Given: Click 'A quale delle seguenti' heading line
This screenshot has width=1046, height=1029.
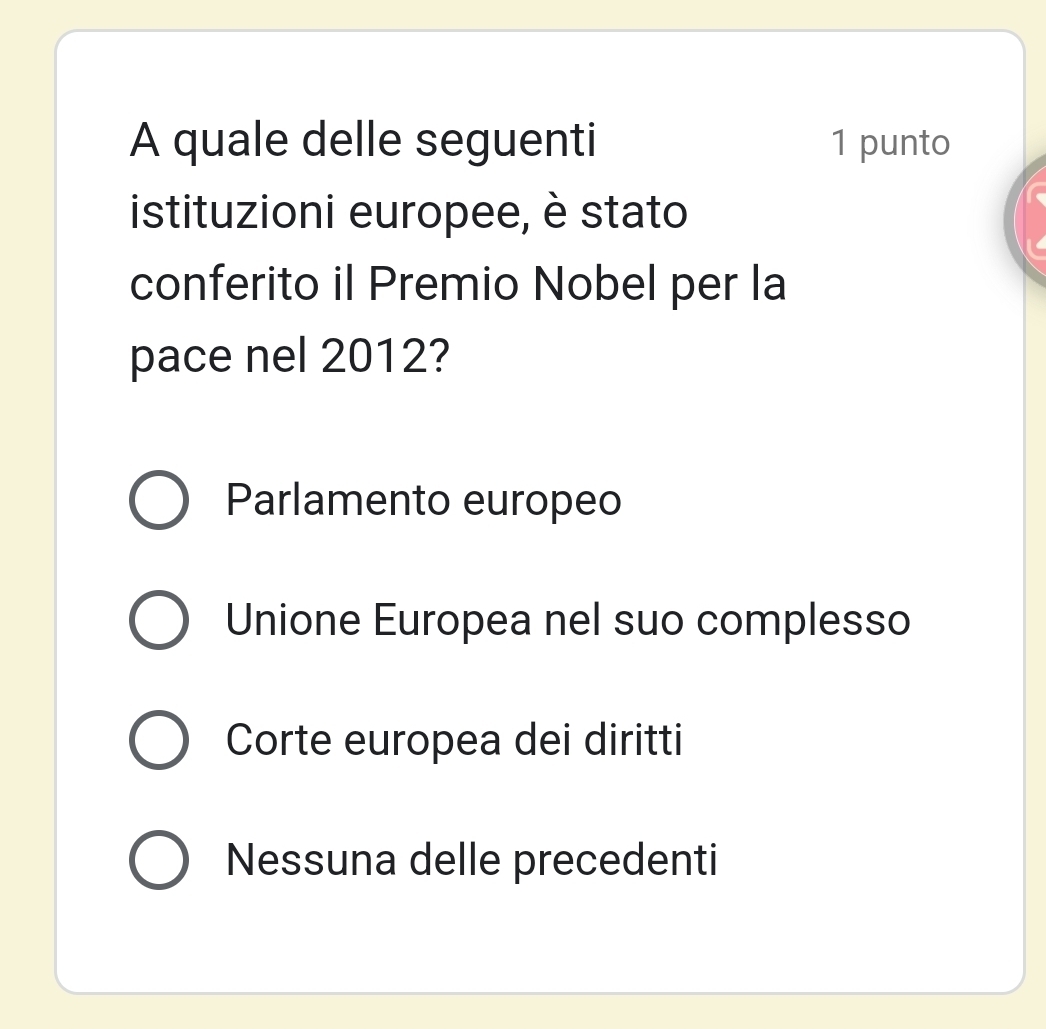Looking at the screenshot, I should click(x=363, y=141).
